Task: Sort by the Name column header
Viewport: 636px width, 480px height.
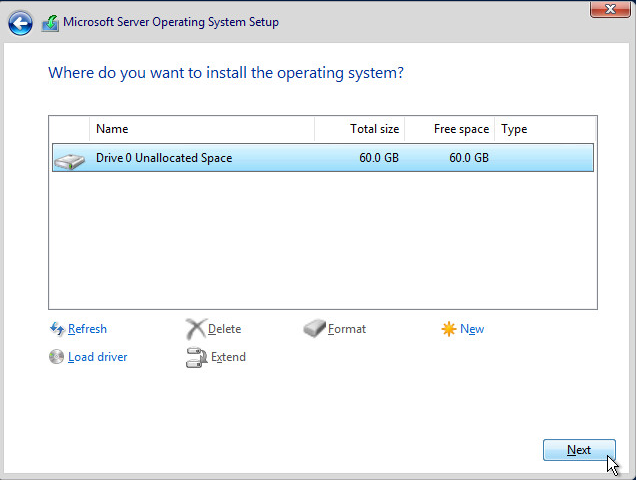Action: 200,129
